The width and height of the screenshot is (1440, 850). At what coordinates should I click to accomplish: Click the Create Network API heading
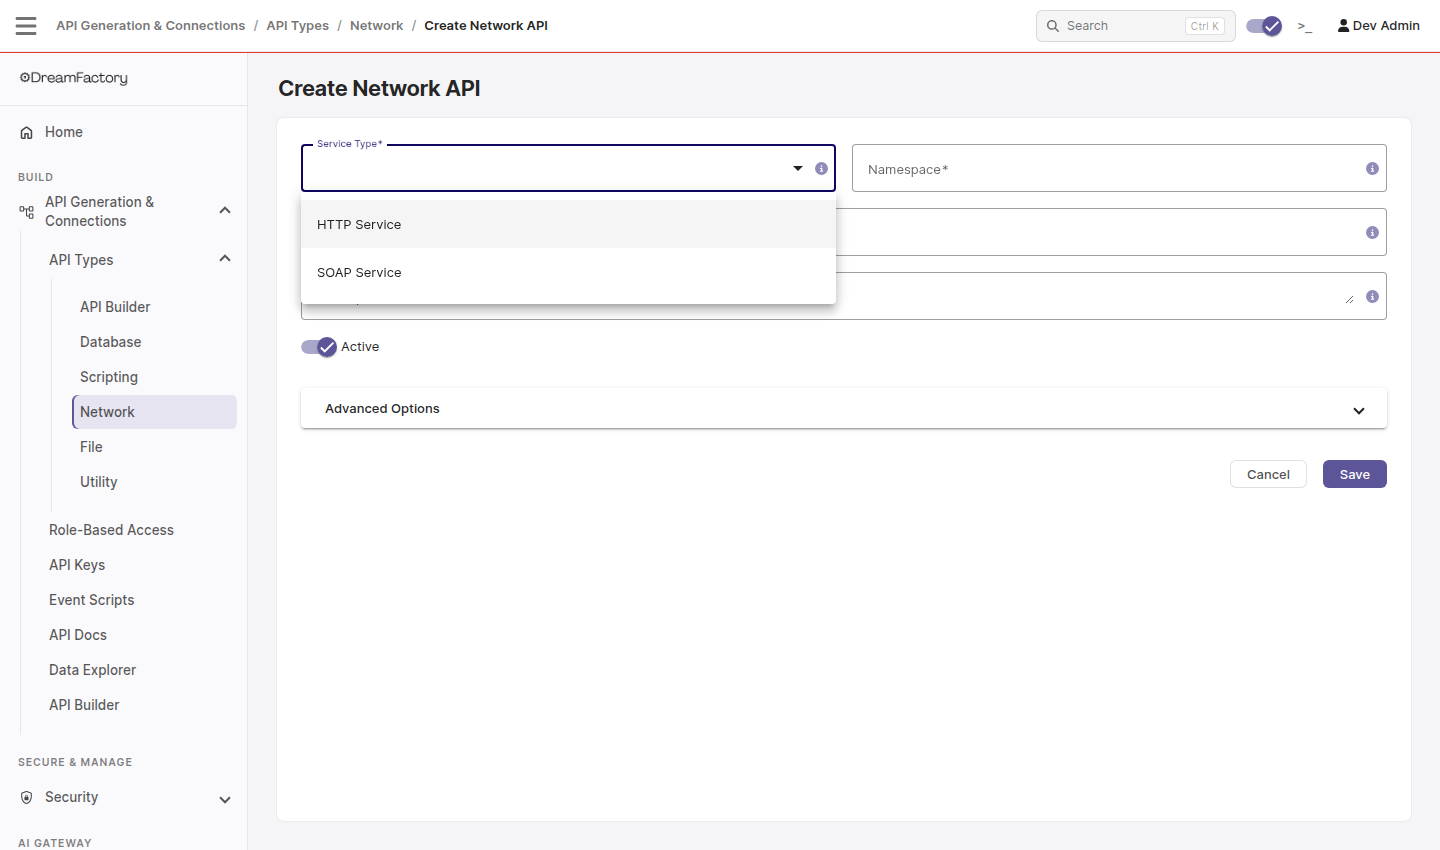(379, 88)
